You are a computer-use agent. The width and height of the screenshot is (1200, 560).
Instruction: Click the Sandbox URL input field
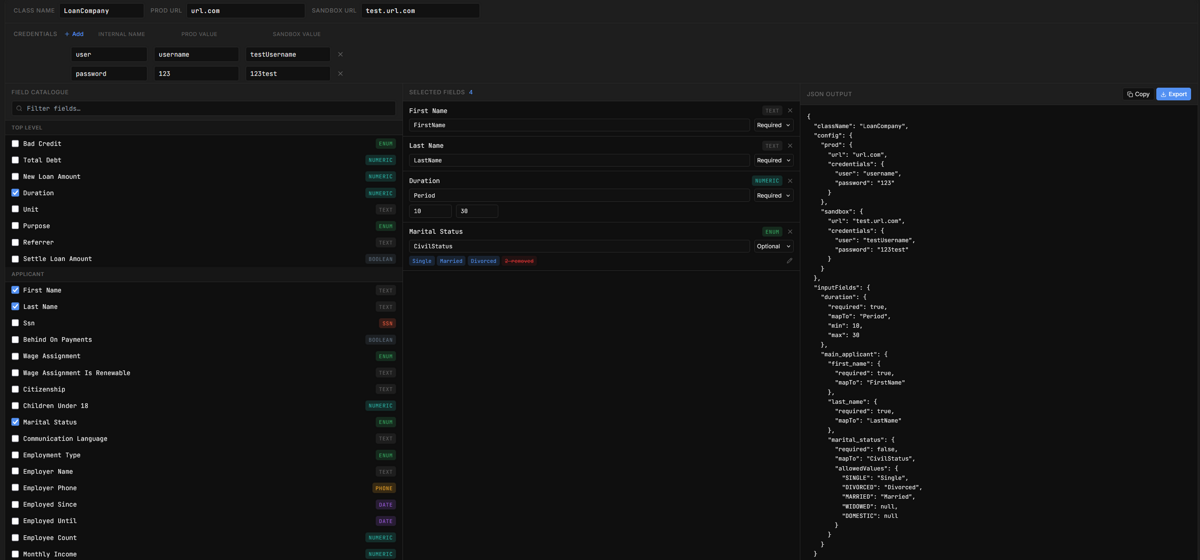tap(420, 11)
